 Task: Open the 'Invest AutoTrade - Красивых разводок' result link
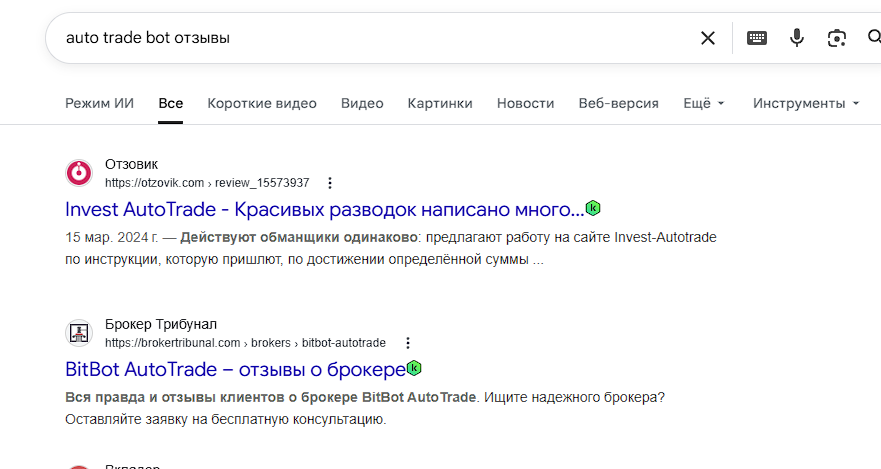pos(325,210)
